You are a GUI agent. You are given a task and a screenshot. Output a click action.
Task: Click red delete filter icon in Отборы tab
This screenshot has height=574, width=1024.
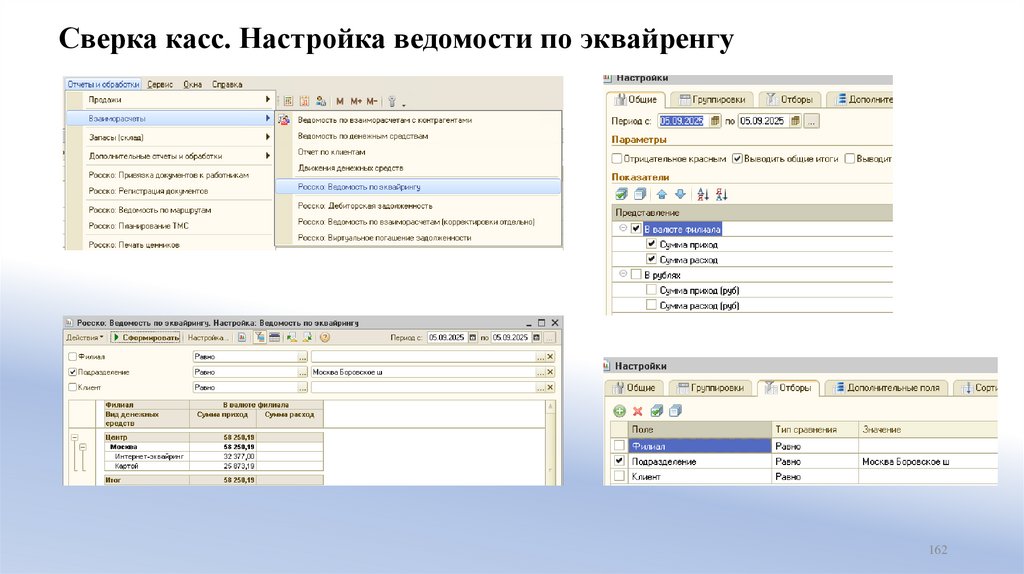[637, 411]
